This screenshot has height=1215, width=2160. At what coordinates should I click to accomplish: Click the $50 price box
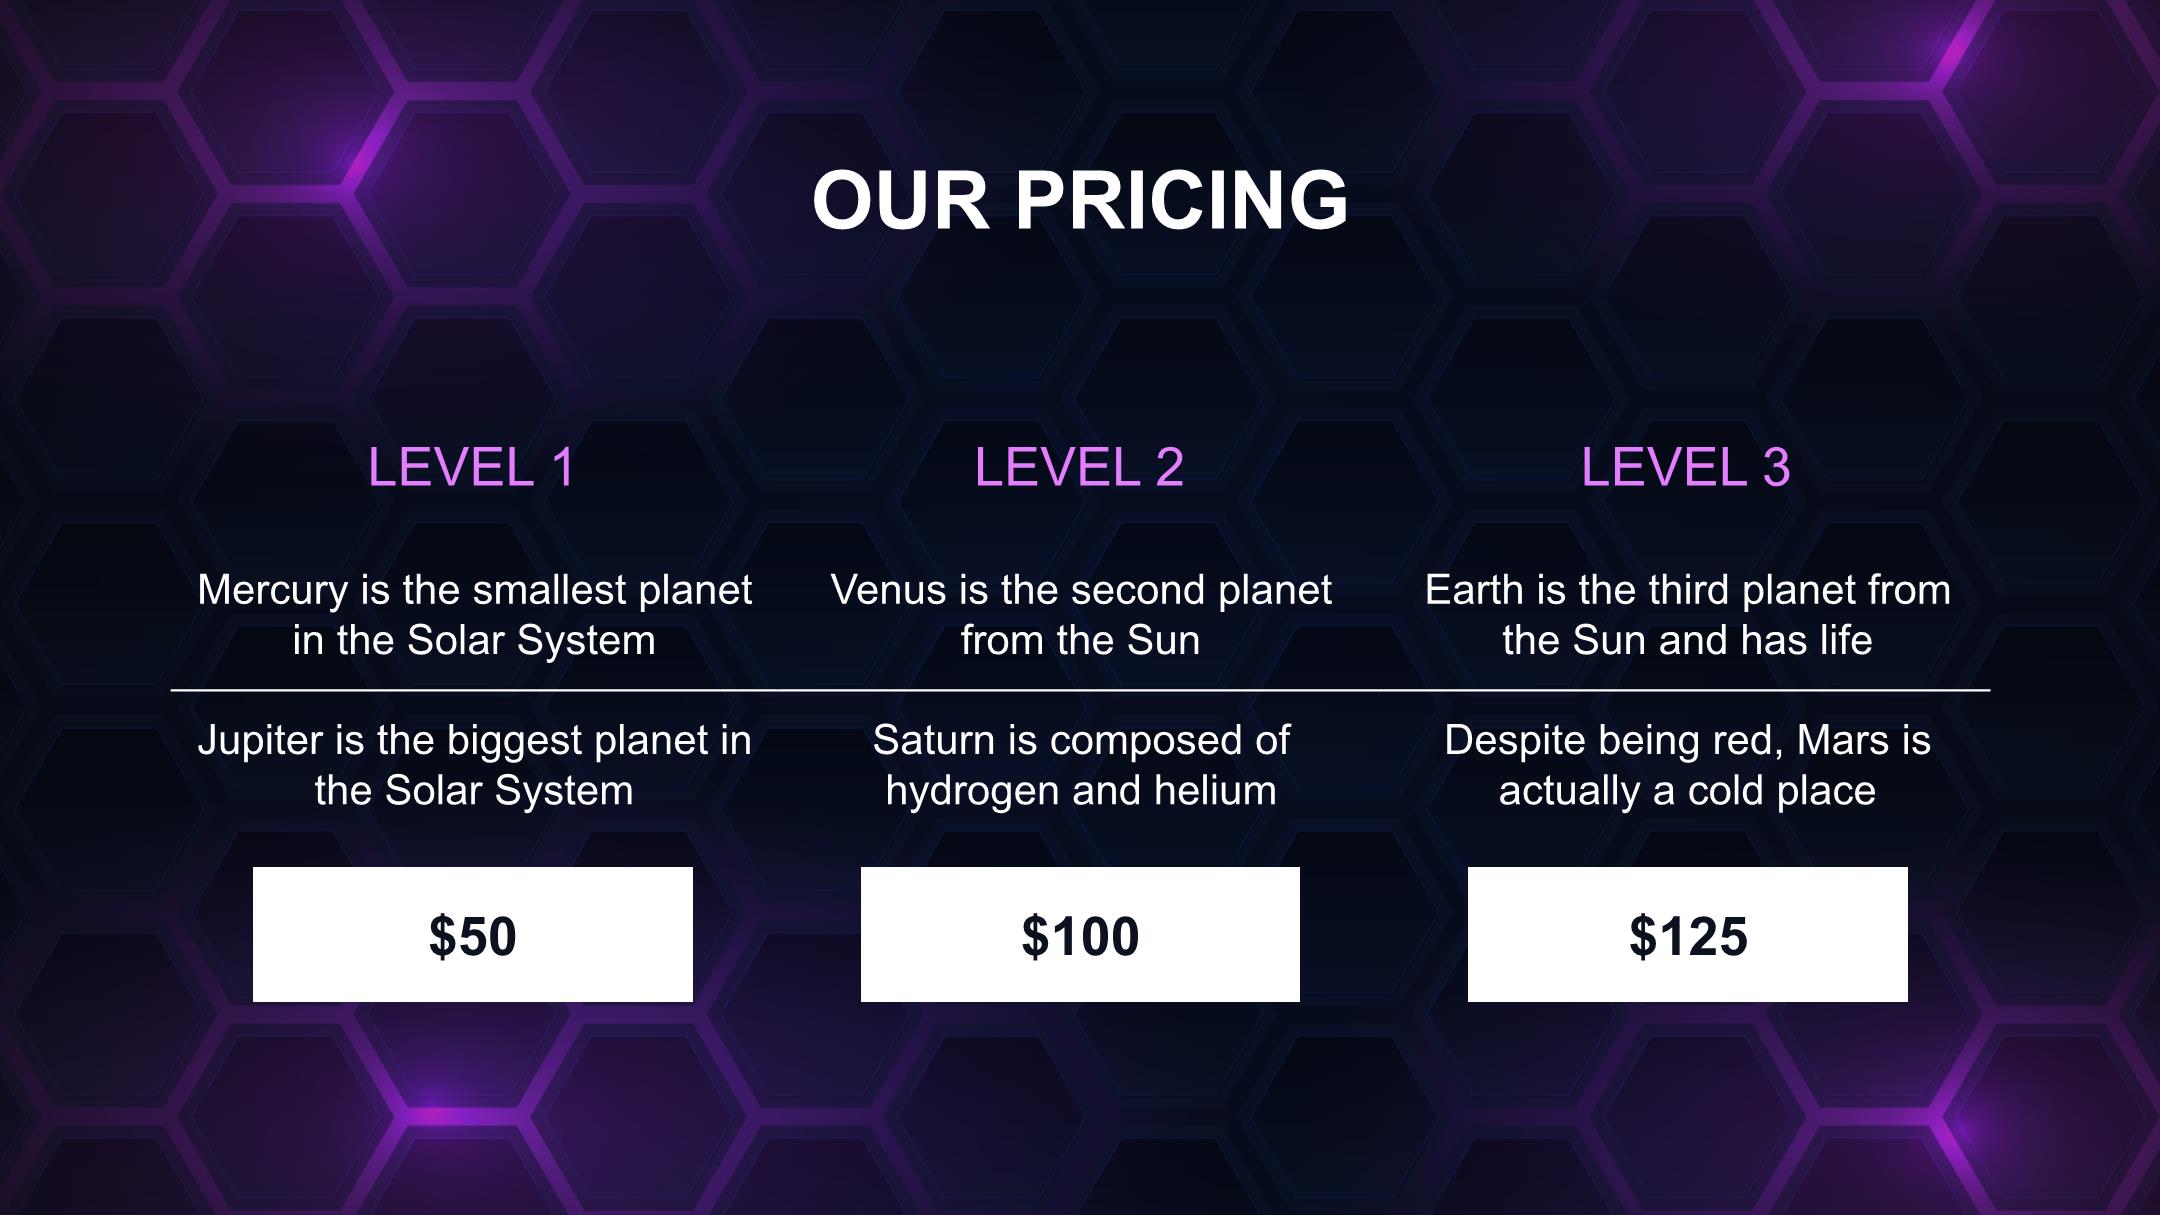(473, 934)
